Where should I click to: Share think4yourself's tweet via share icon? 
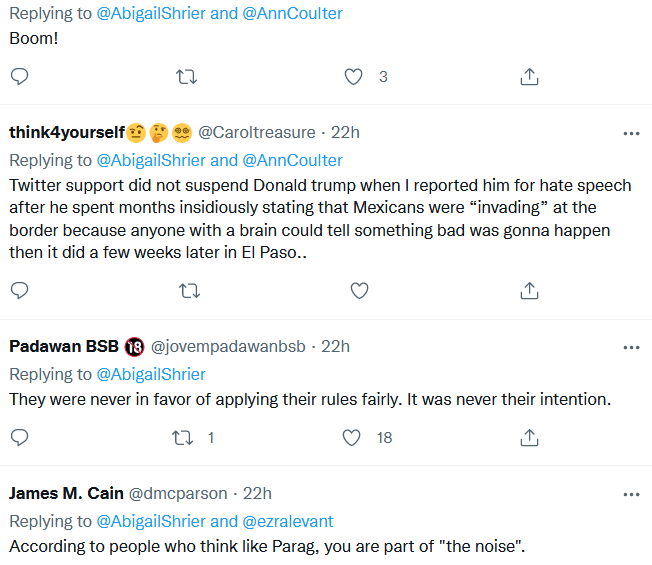529,291
